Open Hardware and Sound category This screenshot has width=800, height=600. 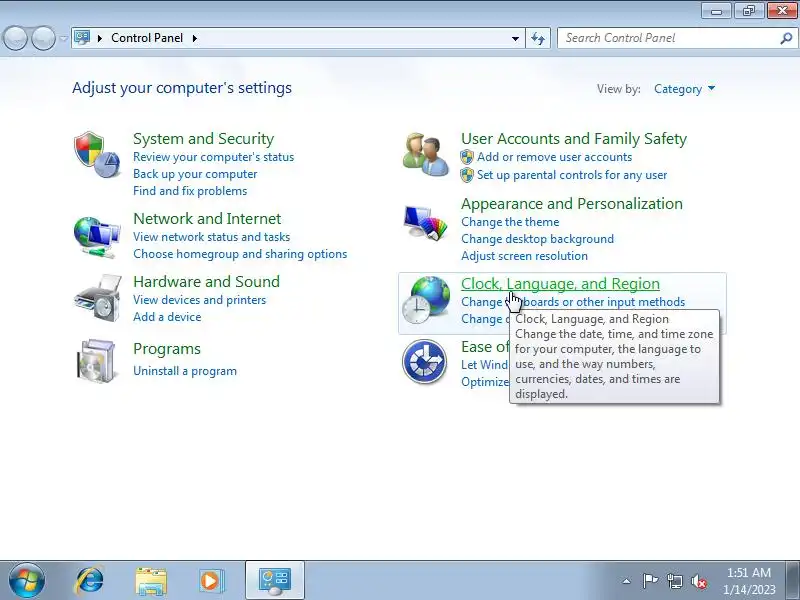coord(207,282)
